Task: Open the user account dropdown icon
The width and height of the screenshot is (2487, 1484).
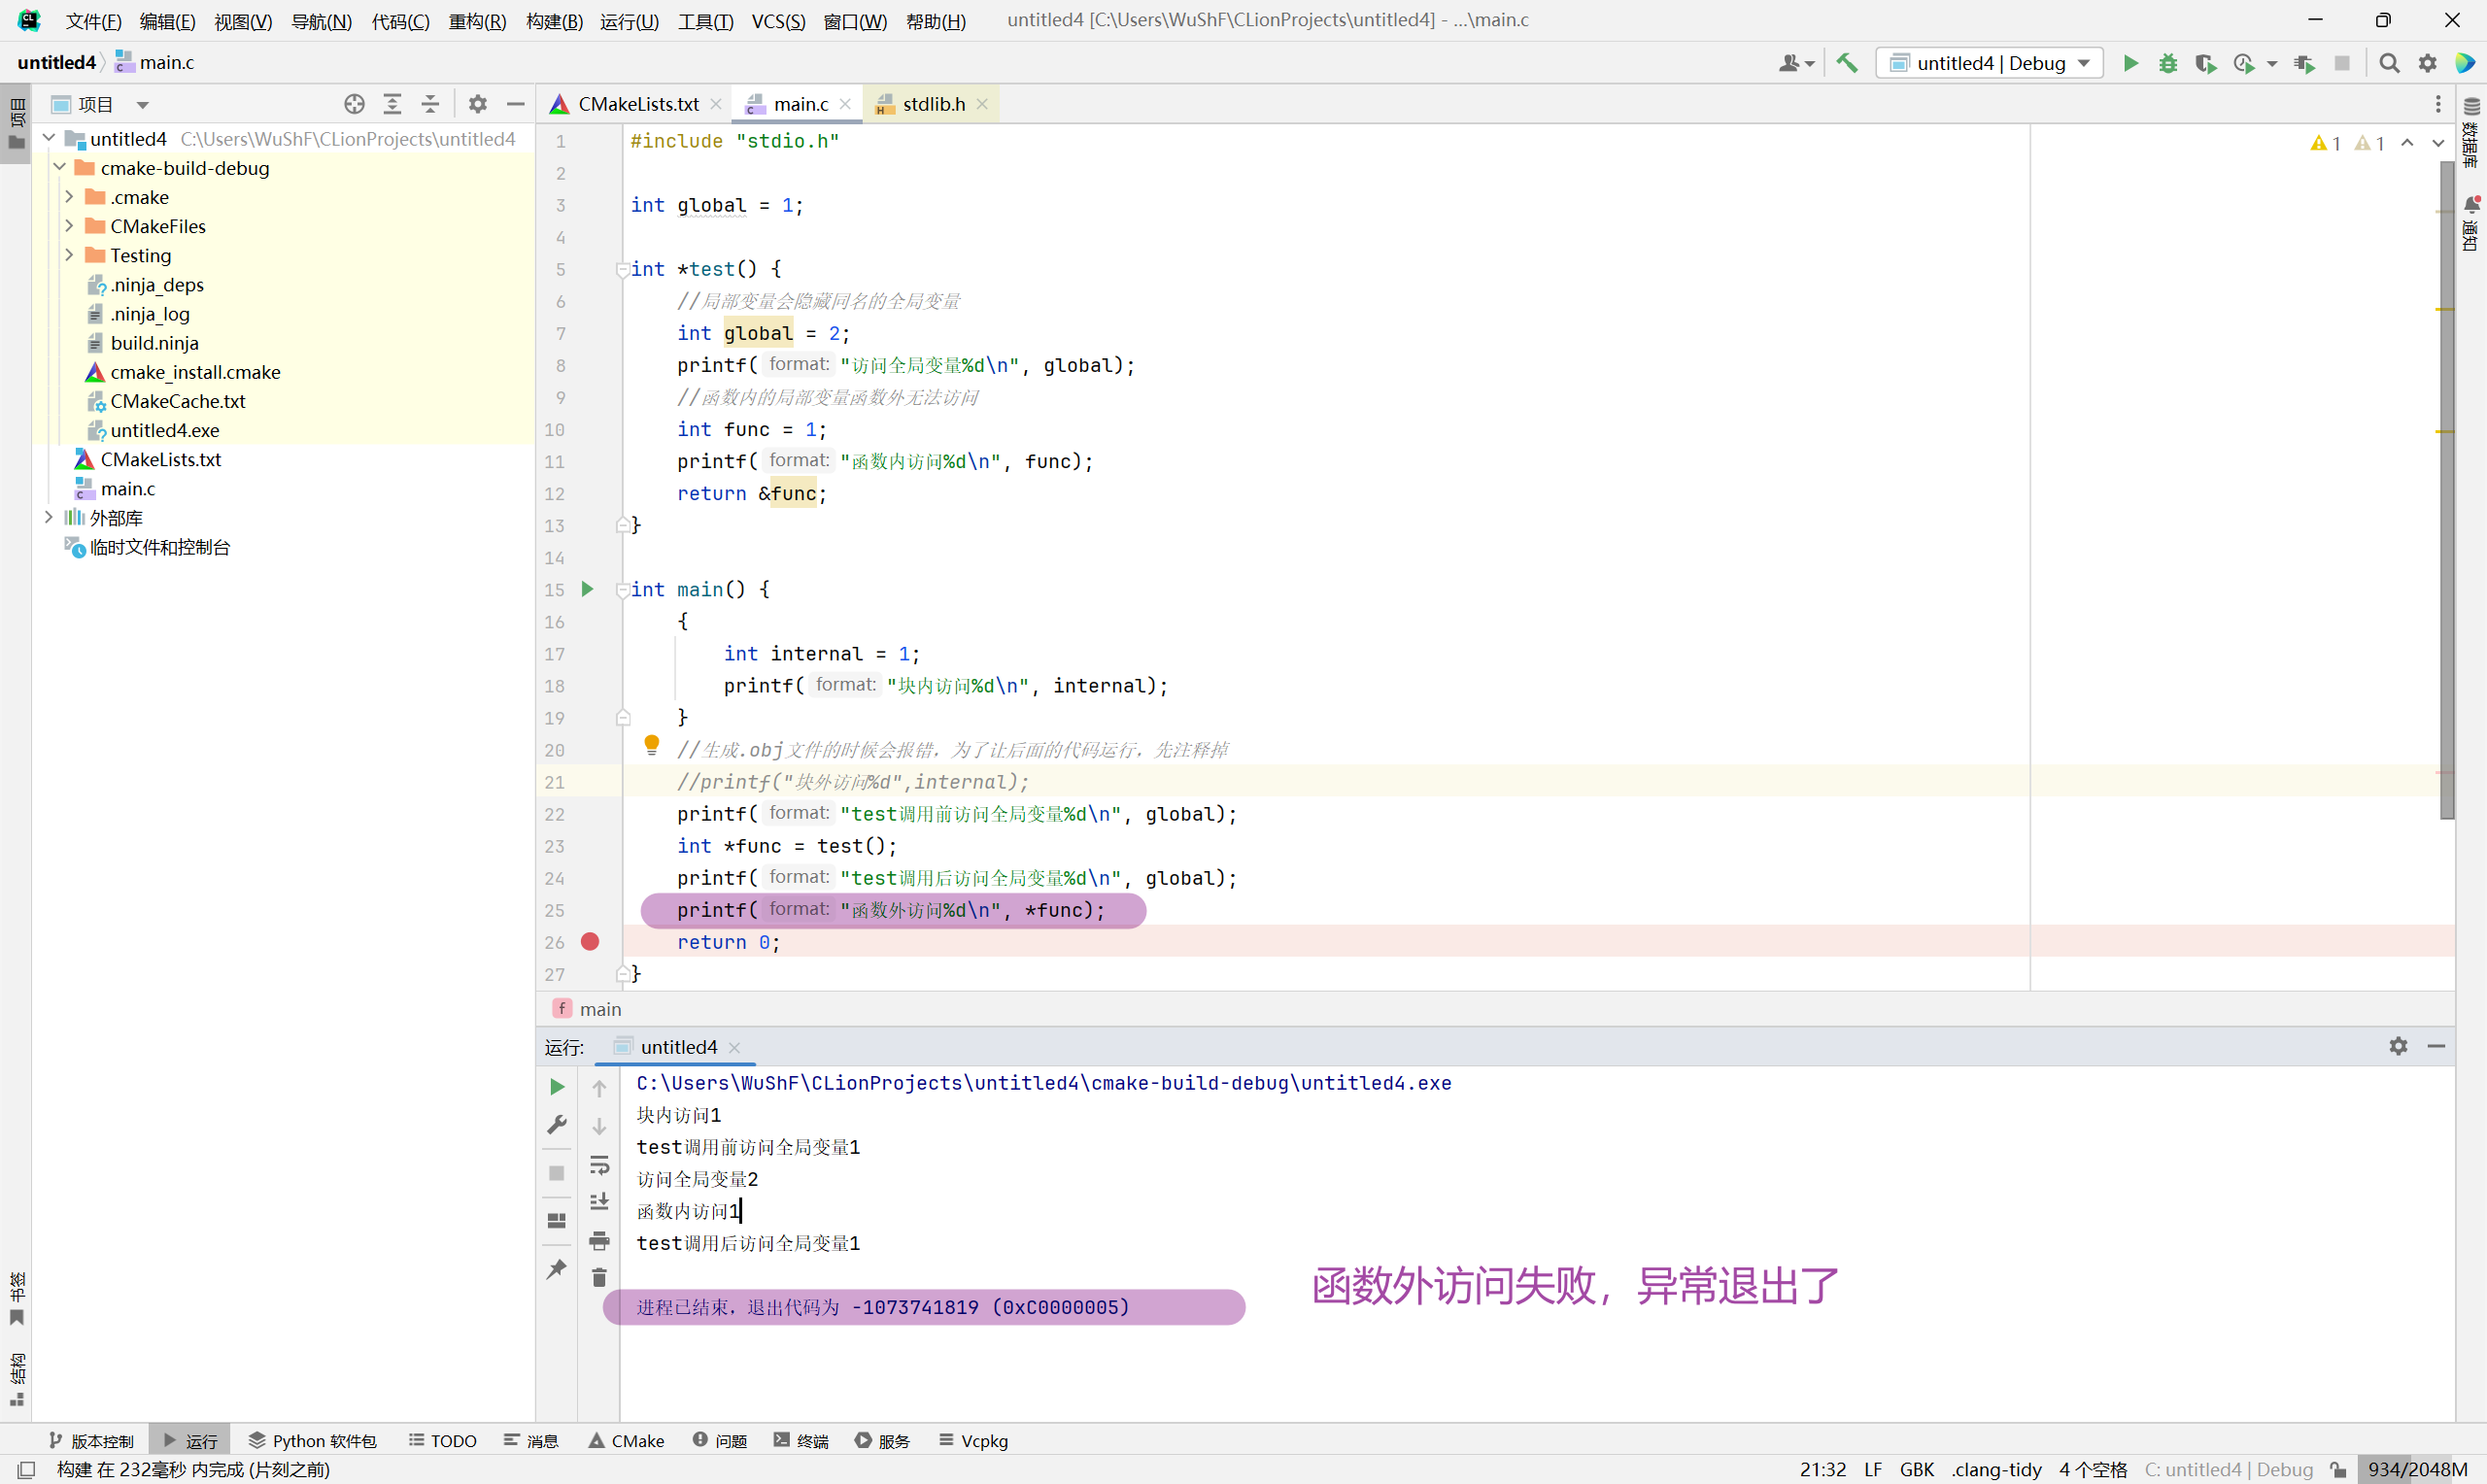Action: point(1796,63)
